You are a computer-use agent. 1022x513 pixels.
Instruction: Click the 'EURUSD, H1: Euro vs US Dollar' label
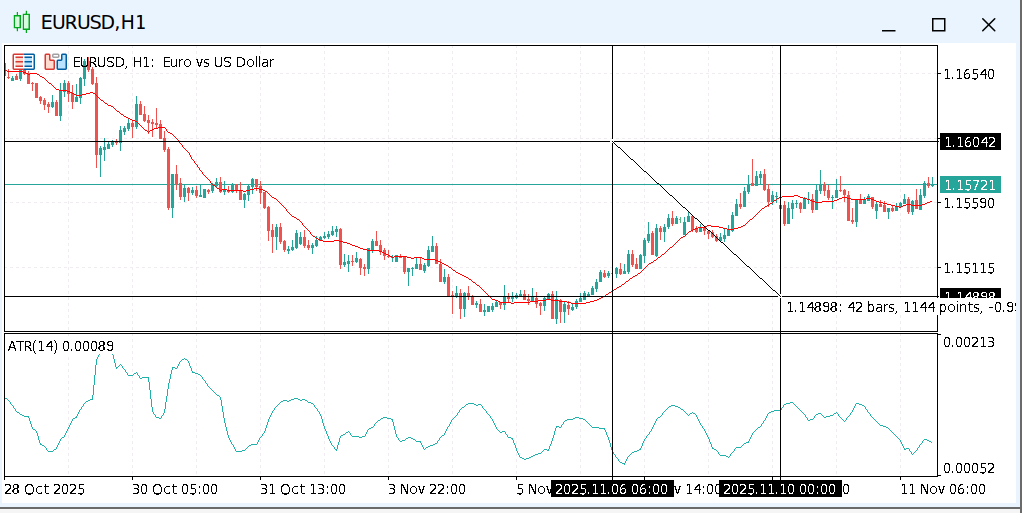pos(173,63)
